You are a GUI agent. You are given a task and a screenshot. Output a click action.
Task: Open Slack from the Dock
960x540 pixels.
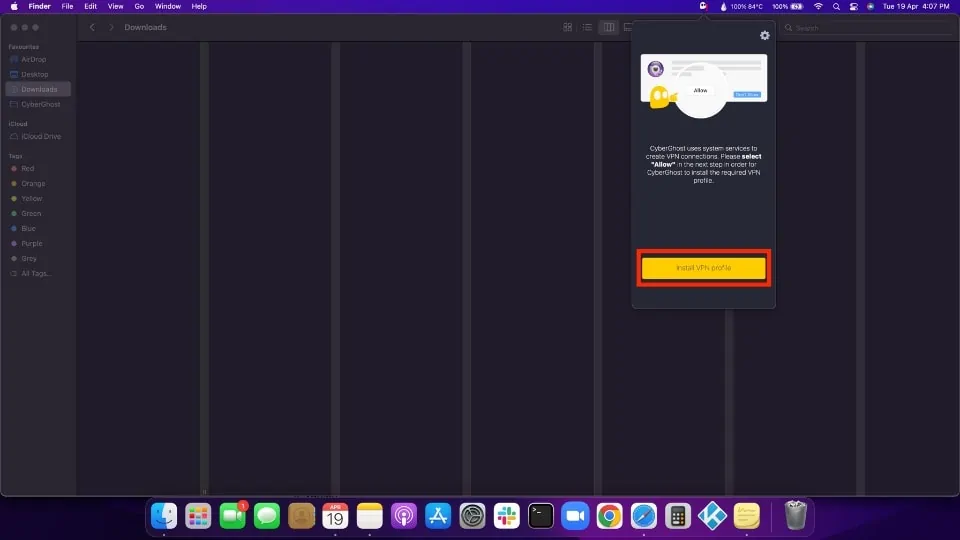click(x=507, y=516)
